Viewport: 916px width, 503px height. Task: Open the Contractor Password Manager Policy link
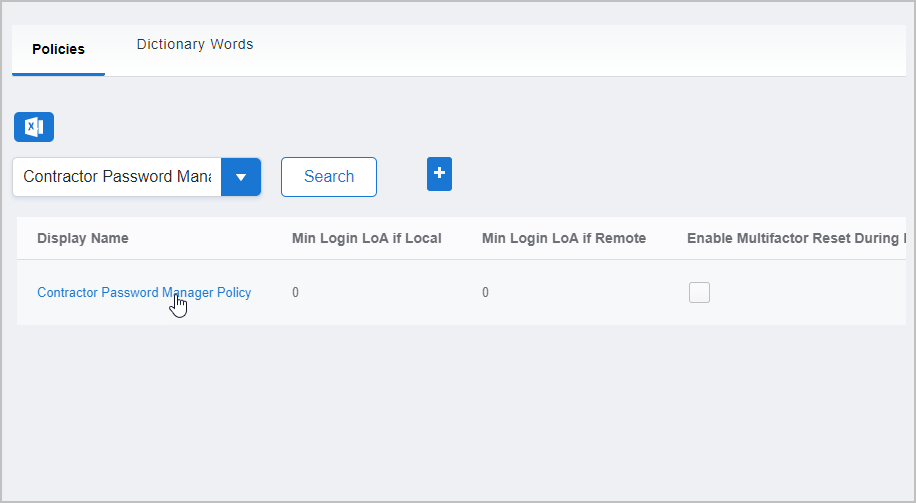(144, 293)
